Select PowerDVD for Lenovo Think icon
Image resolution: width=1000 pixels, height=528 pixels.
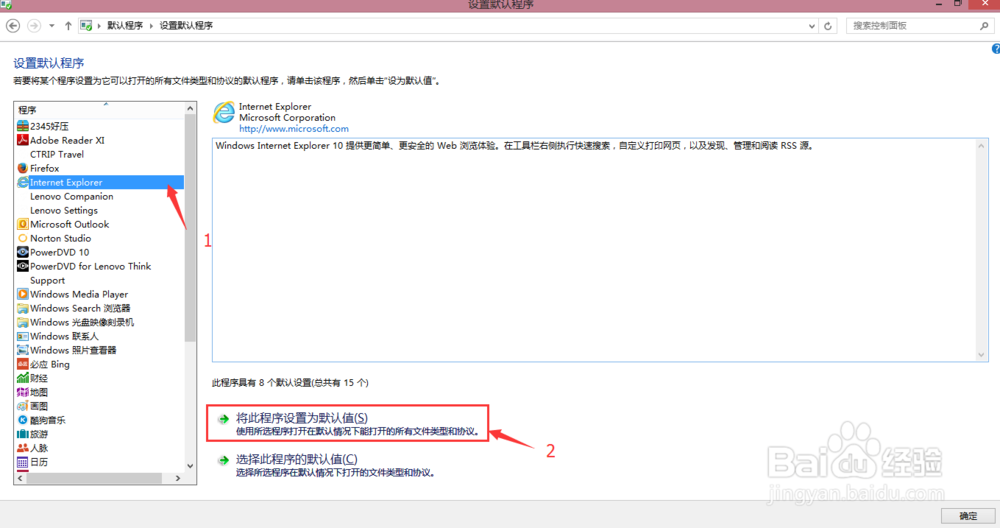coord(22,266)
